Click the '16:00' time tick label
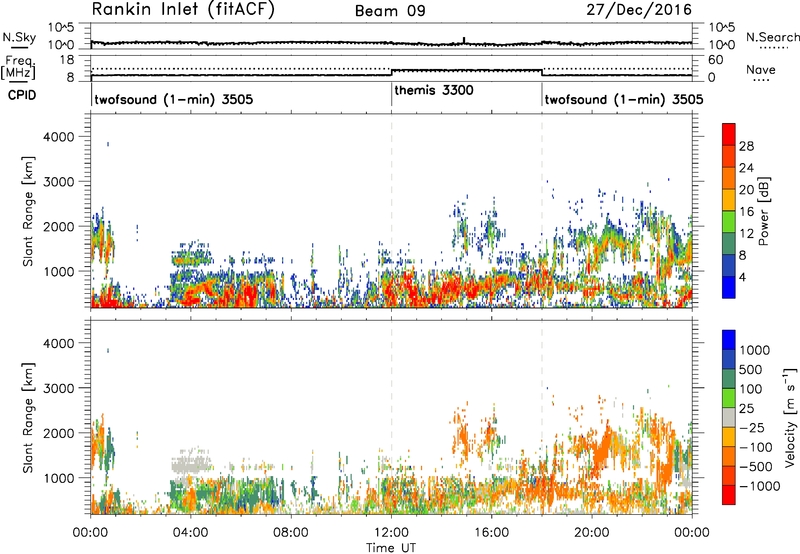Screen dimensions: 800x554 491,533
